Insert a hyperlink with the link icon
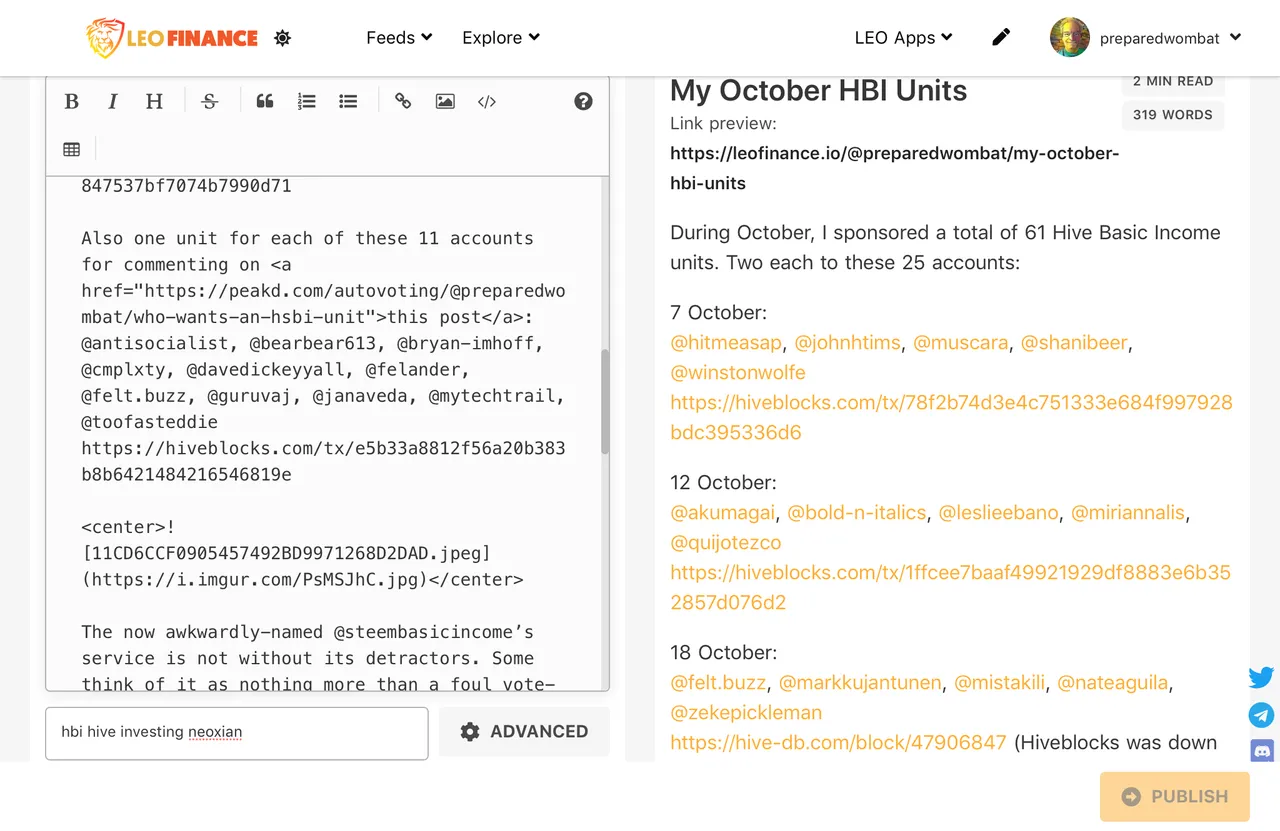 click(x=403, y=101)
